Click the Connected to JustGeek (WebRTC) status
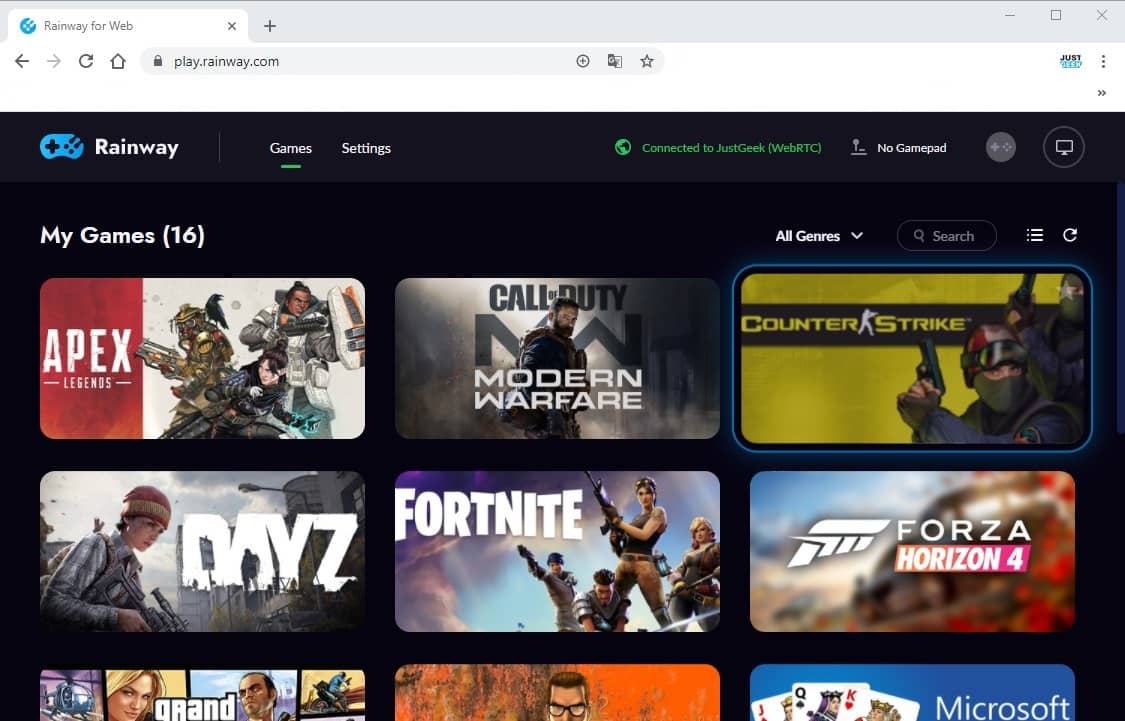The width and height of the screenshot is (1125, 721). (731, 148)
